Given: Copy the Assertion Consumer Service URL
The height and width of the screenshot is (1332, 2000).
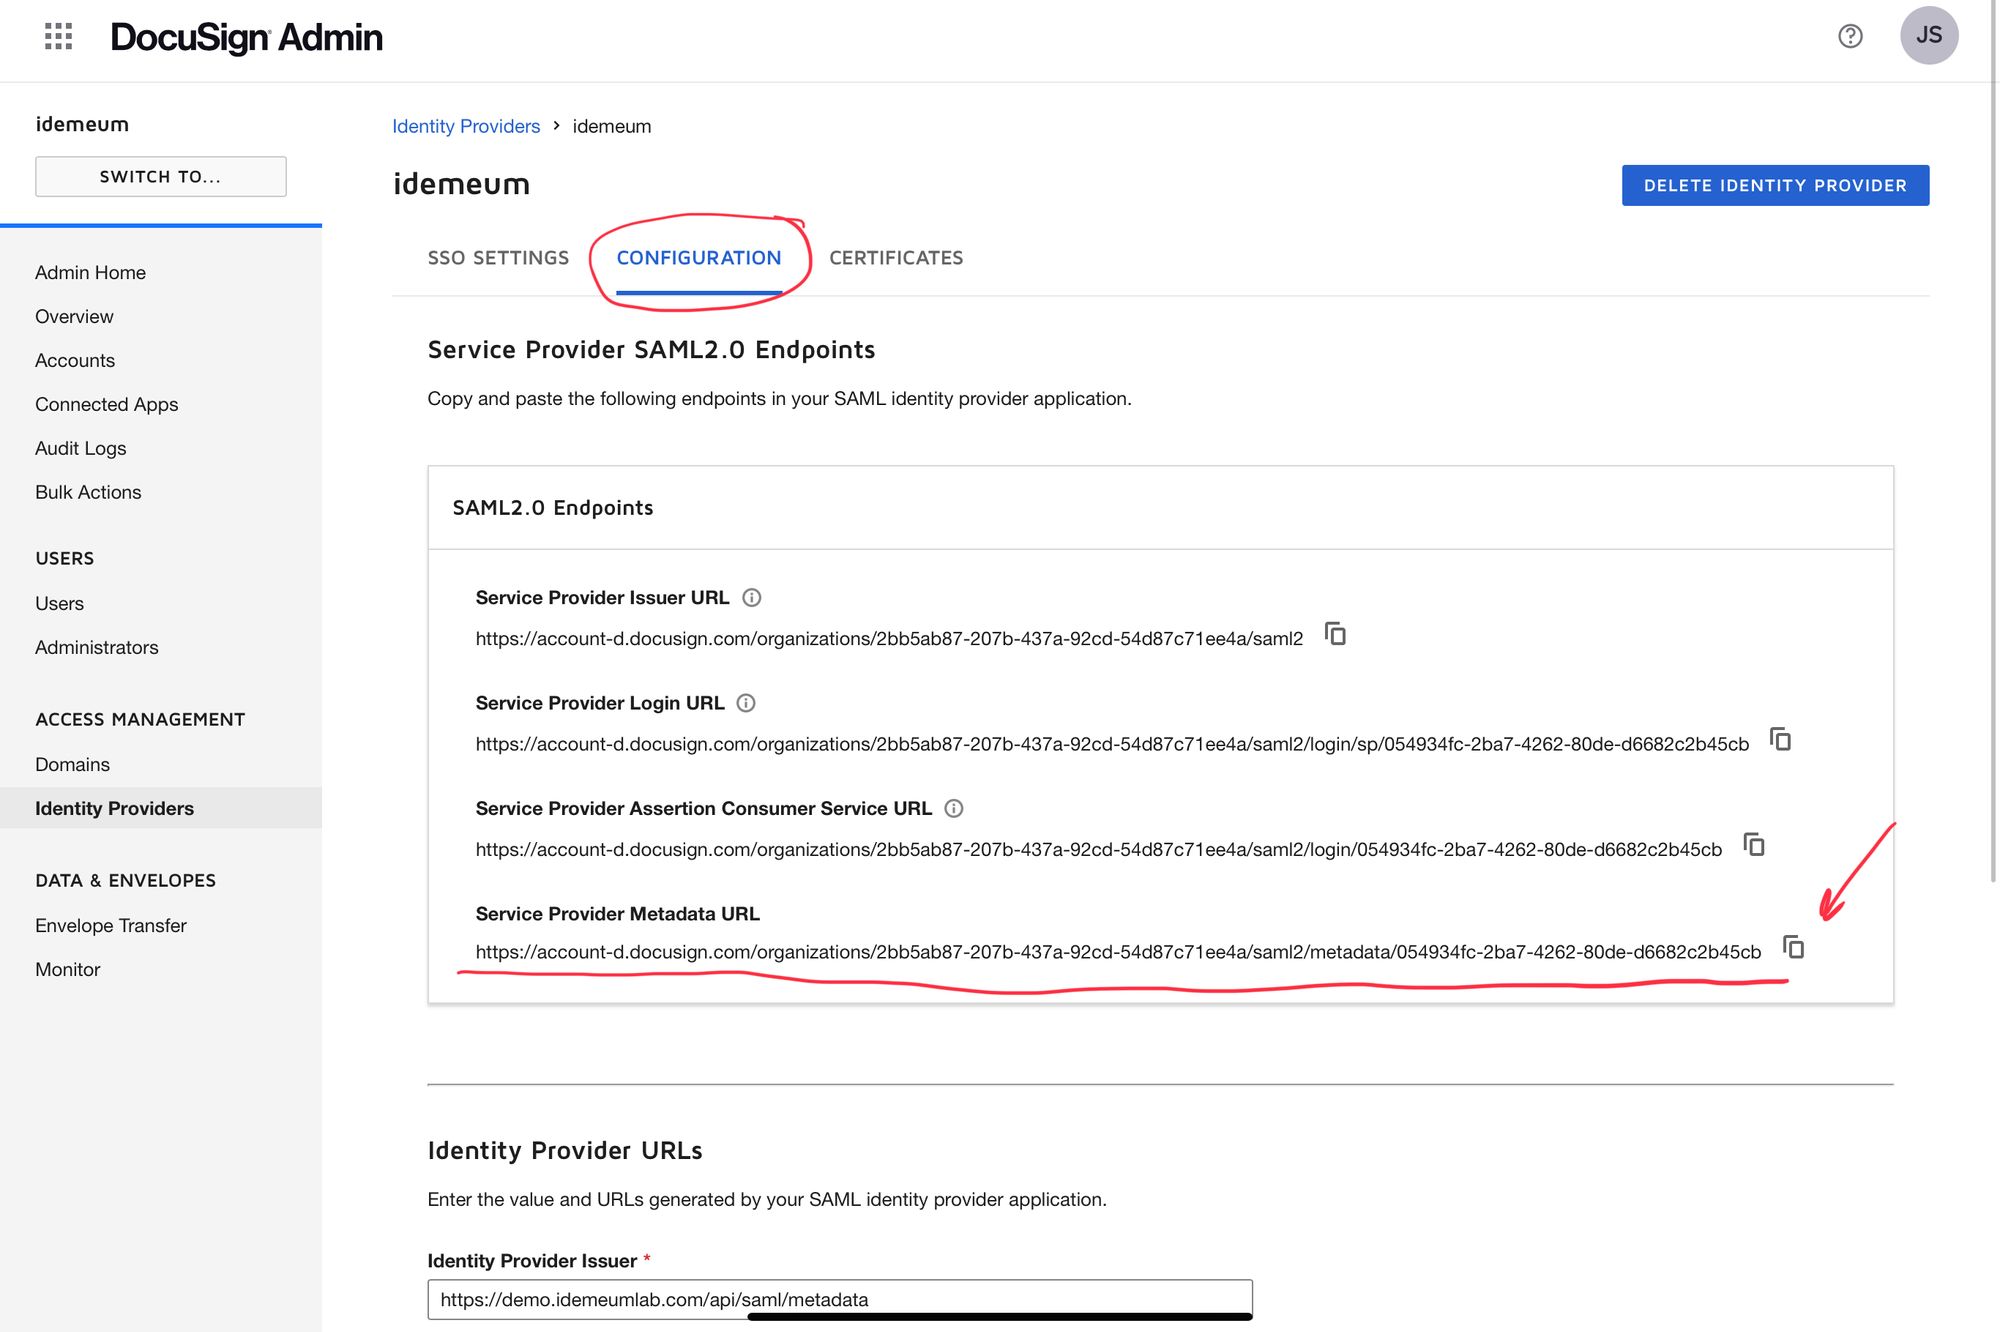Looking at the screenshot, I should 1754,844.
